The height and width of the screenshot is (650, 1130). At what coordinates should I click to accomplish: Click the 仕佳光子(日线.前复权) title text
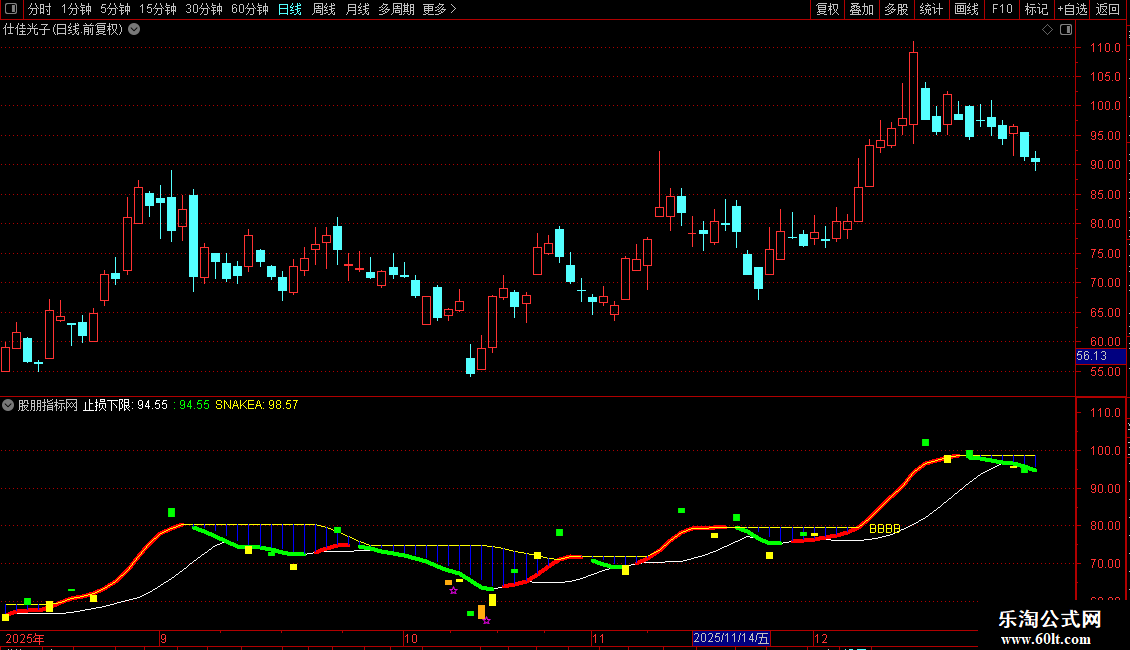pyautogui.click(x=63, y=30)
